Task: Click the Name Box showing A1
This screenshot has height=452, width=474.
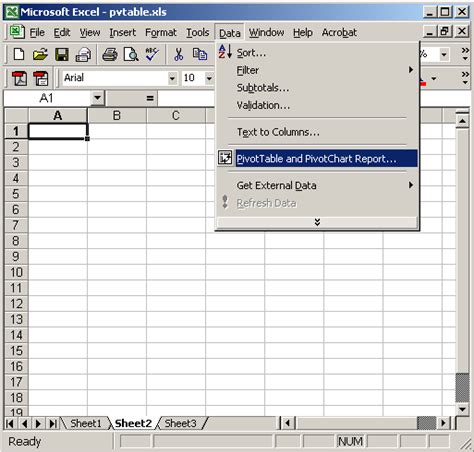Action: tap(47, 98)
